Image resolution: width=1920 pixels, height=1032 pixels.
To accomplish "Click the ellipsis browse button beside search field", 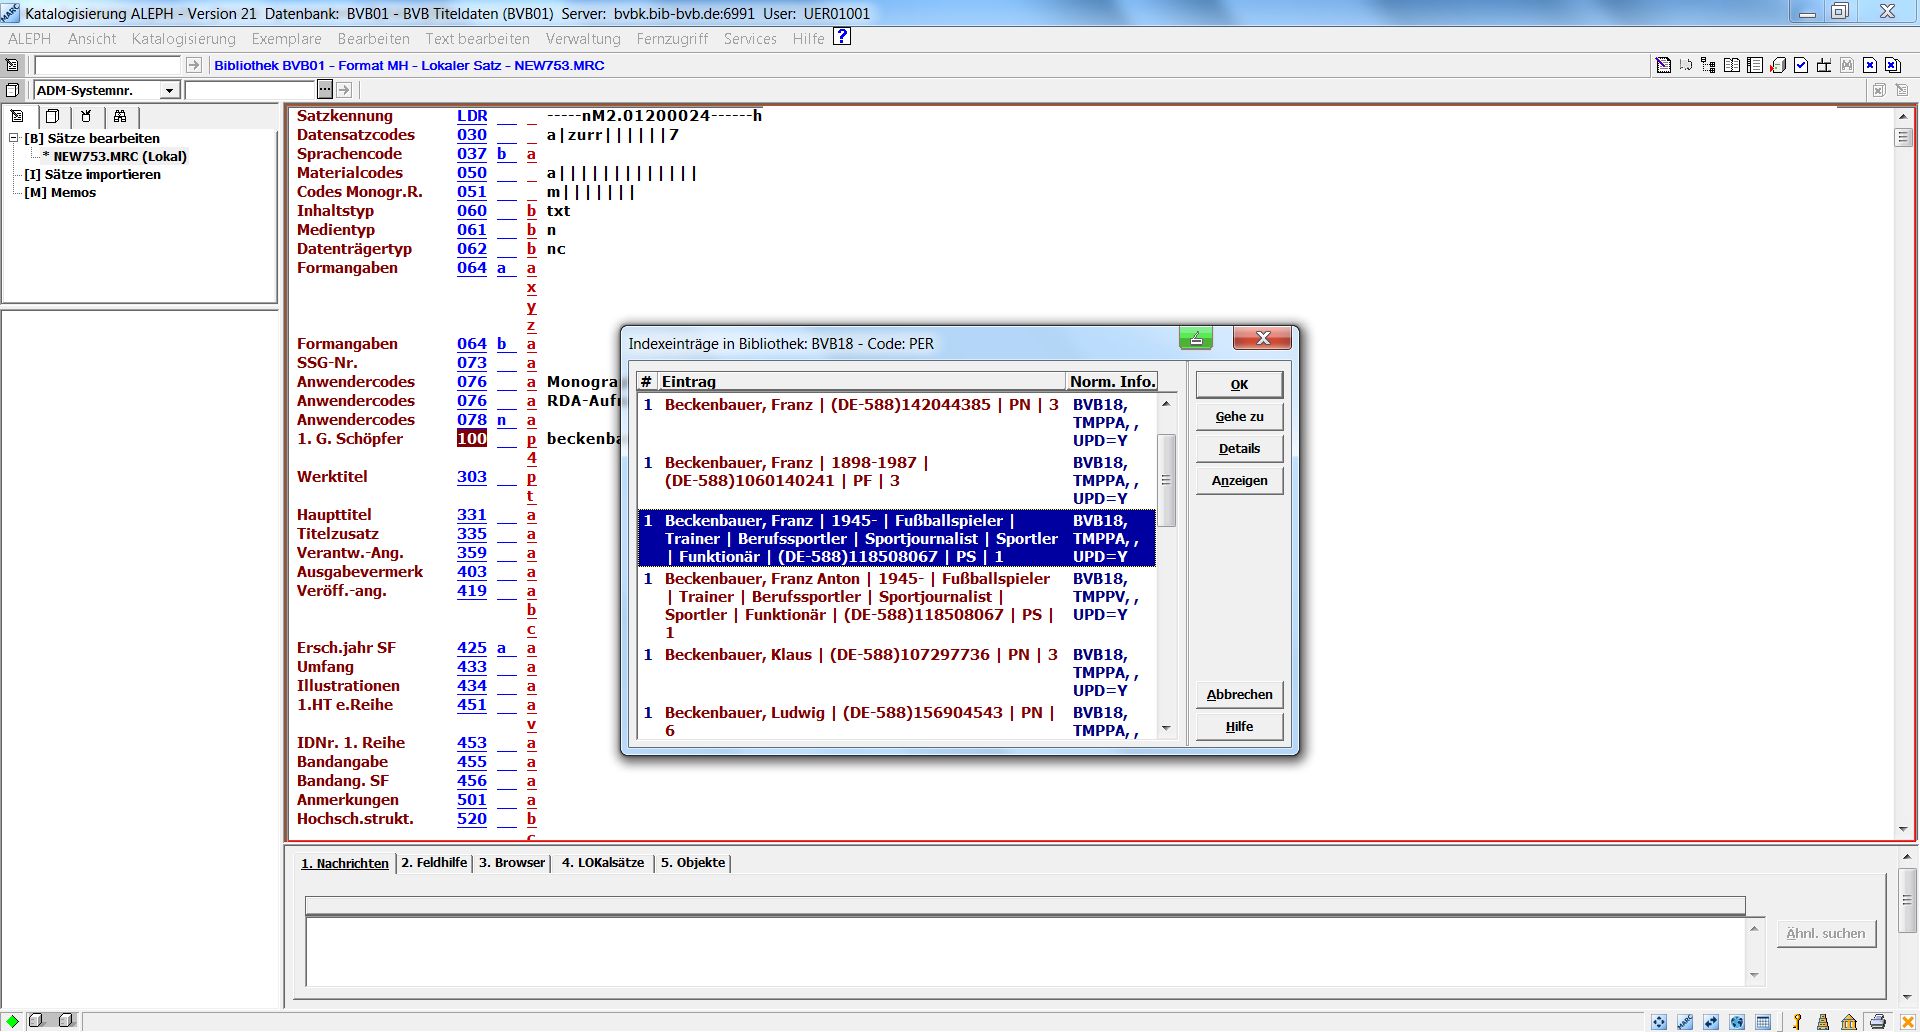I will [x=325, y=90].
